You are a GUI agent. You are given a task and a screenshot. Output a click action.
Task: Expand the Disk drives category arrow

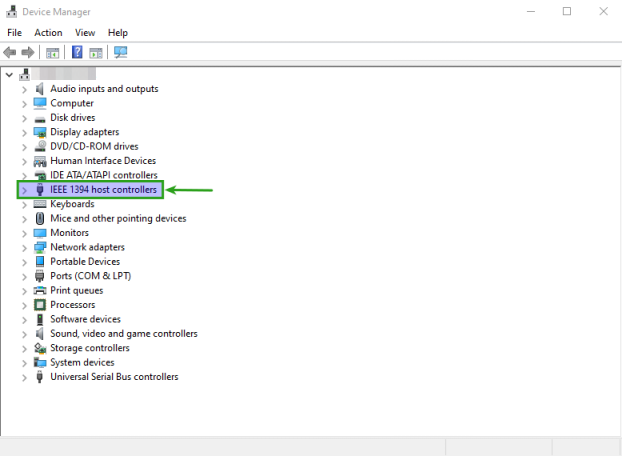tap(24, 118)
